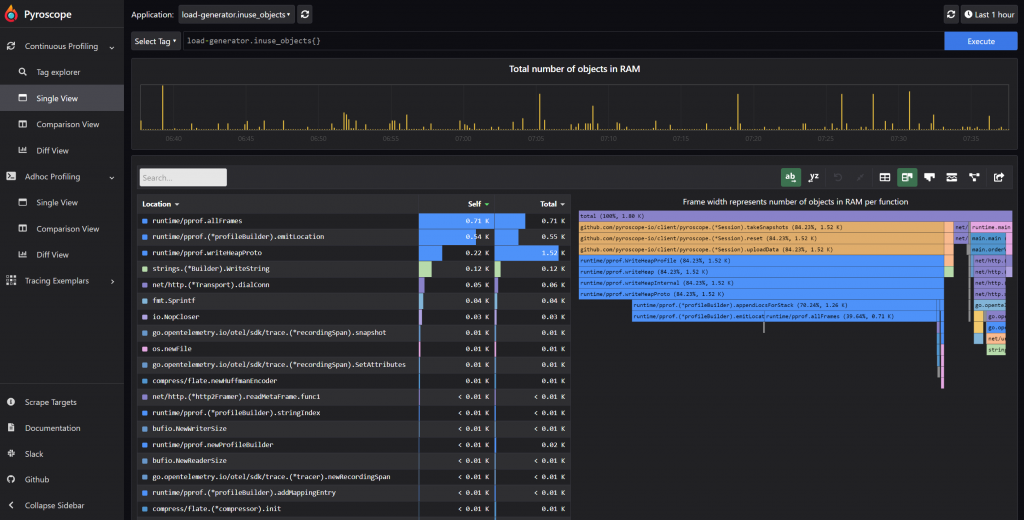Select the compress/flate.newHuffmanEncoder row
This screenshot has height=520, width=1024.
(353, 381)
